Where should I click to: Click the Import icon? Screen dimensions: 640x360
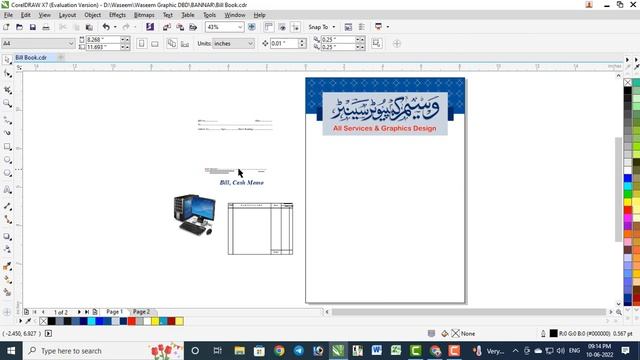(167, 27)
